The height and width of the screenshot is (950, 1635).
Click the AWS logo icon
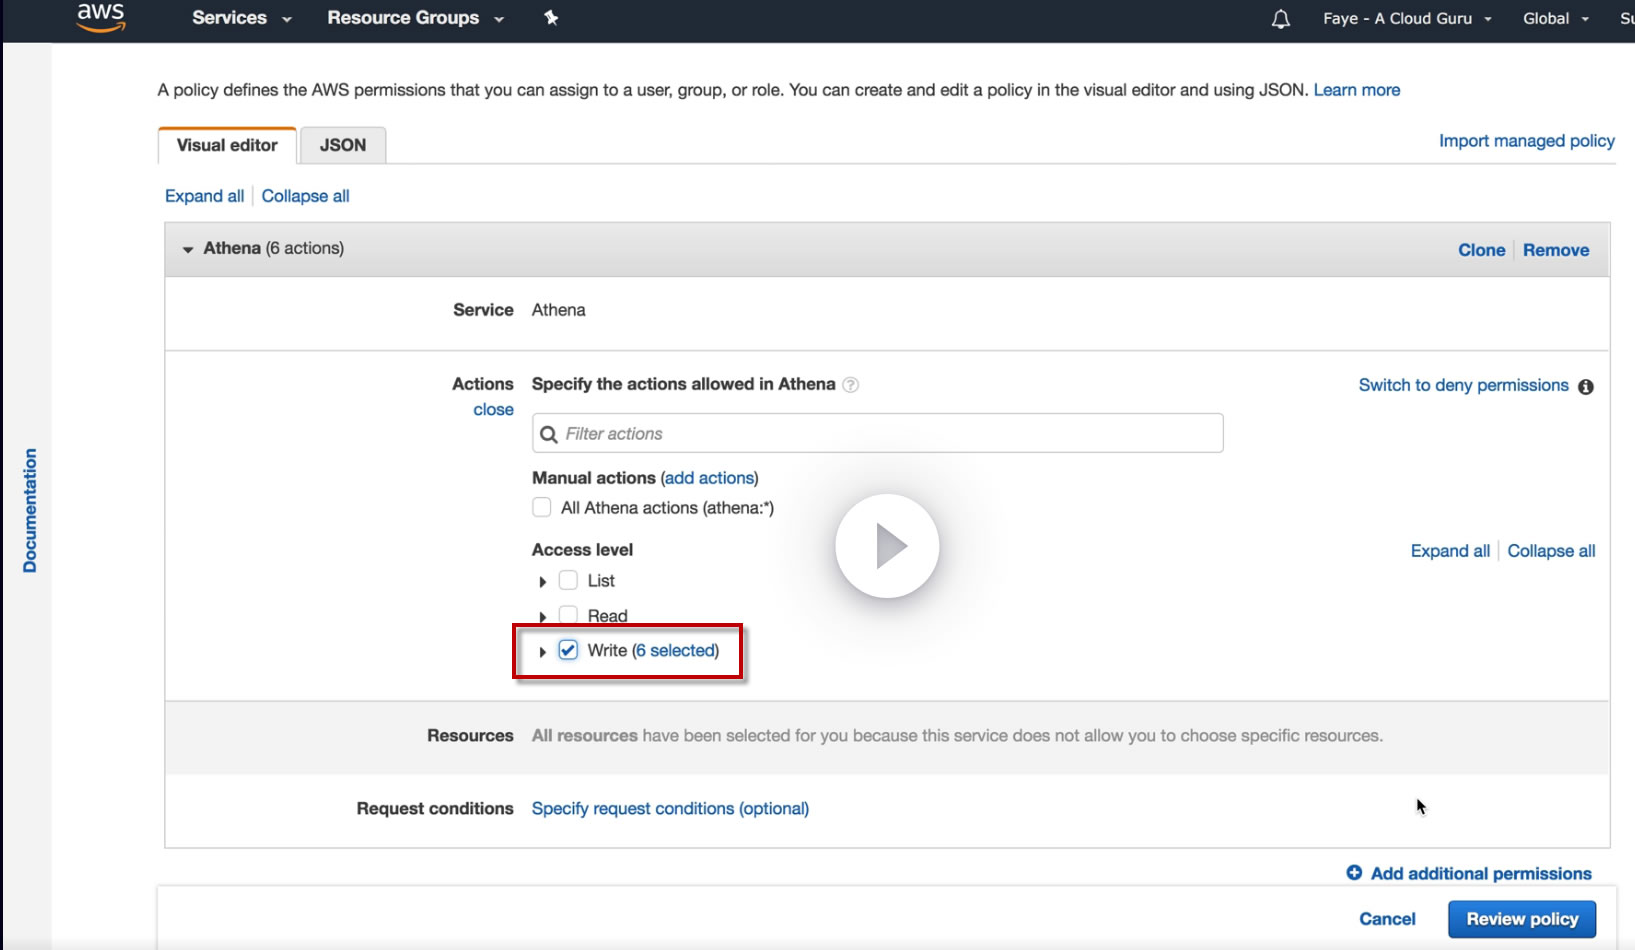pos(101,17)
